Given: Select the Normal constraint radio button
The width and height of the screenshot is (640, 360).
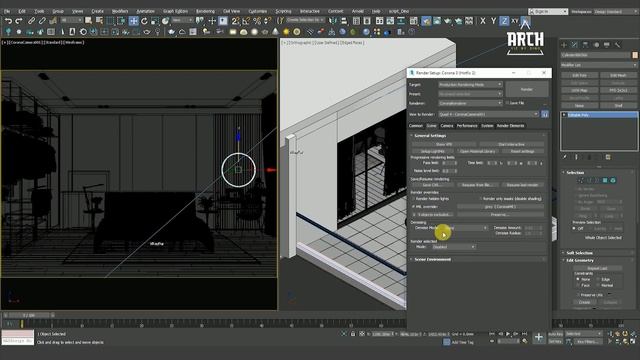Looking at the screenshot, I should [598, 285].
